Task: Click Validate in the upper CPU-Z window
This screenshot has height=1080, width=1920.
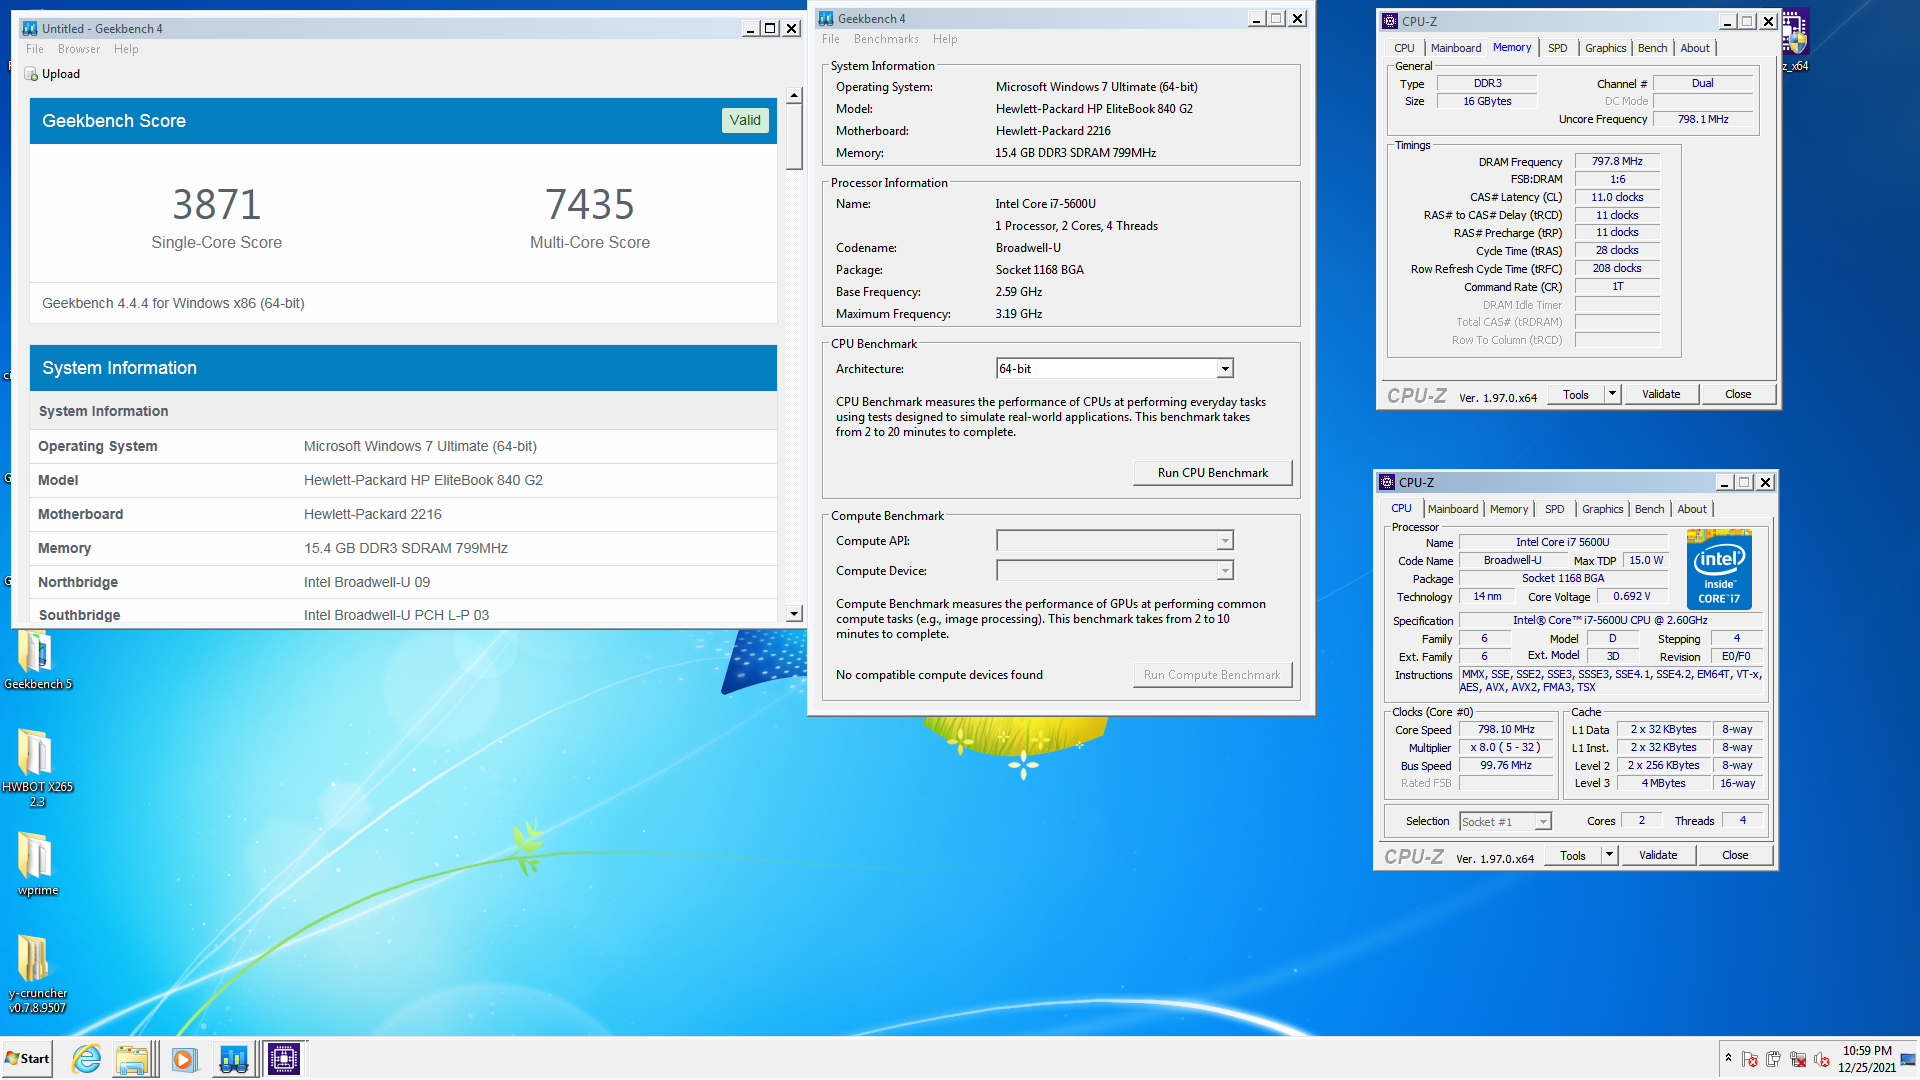Action: point(1661,394)
